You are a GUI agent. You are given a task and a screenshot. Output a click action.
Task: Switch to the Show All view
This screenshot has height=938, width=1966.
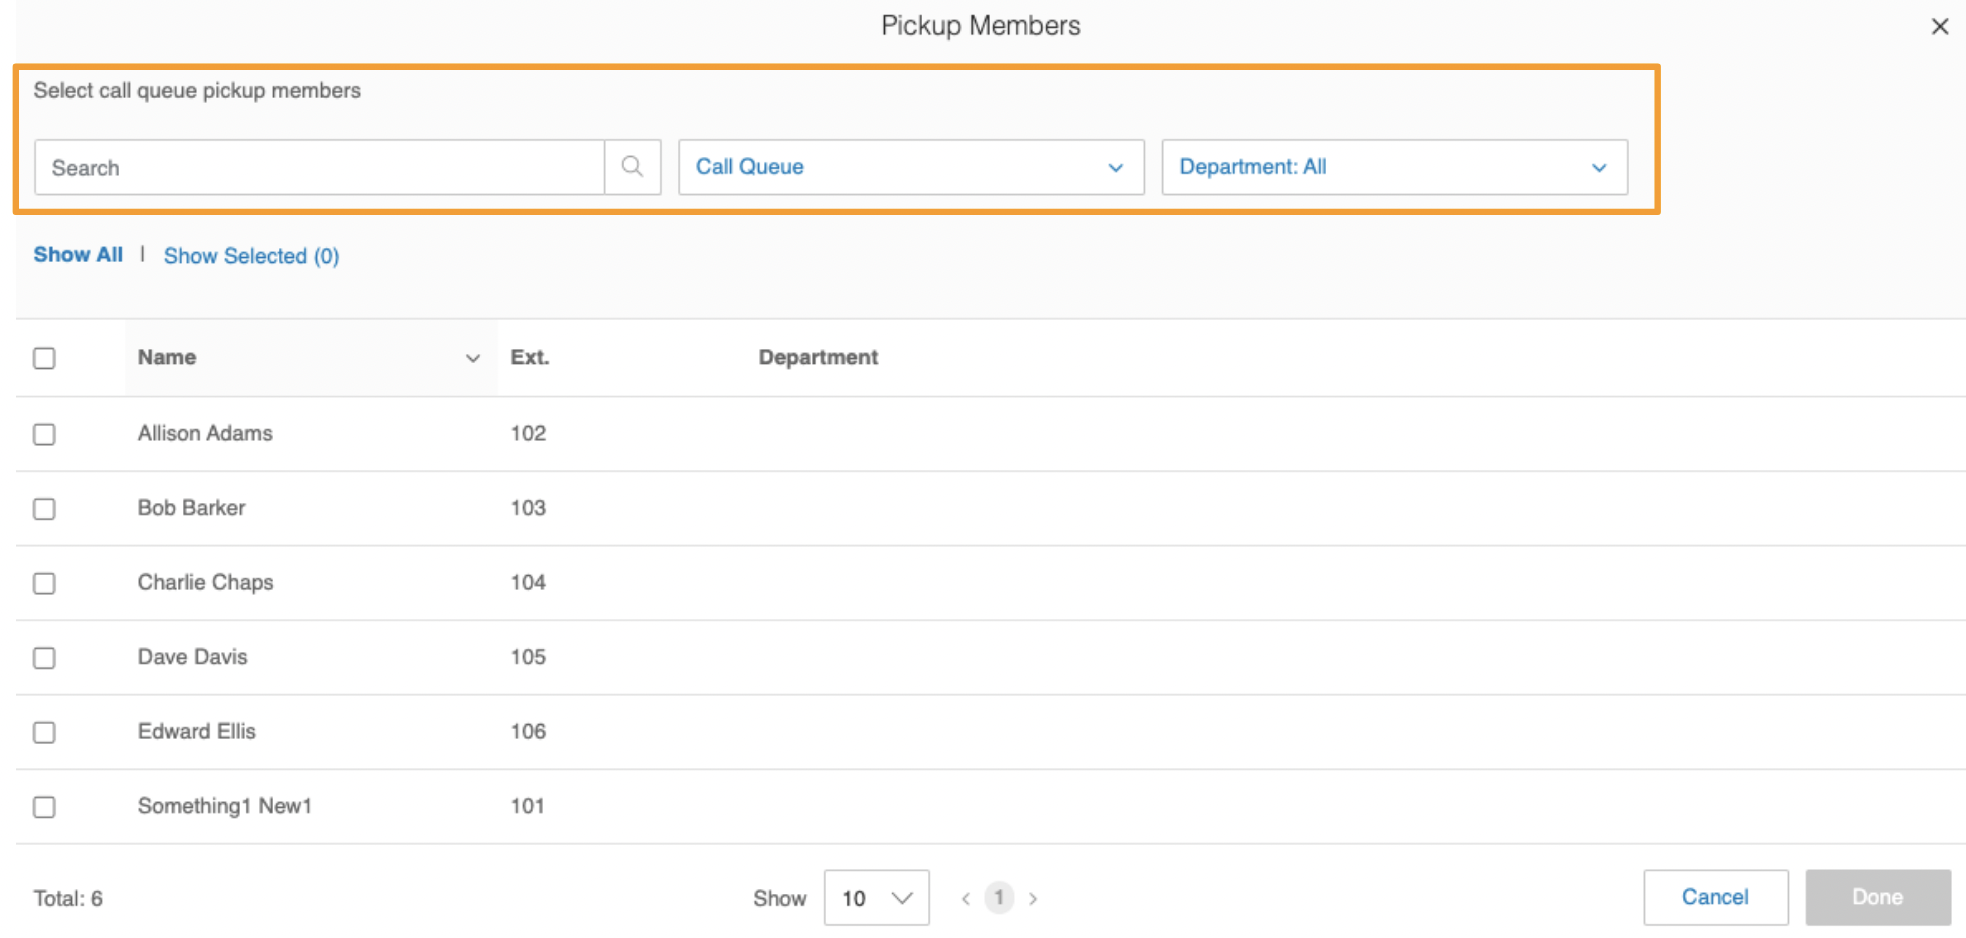pyautogui.click(x=78, y=255)
